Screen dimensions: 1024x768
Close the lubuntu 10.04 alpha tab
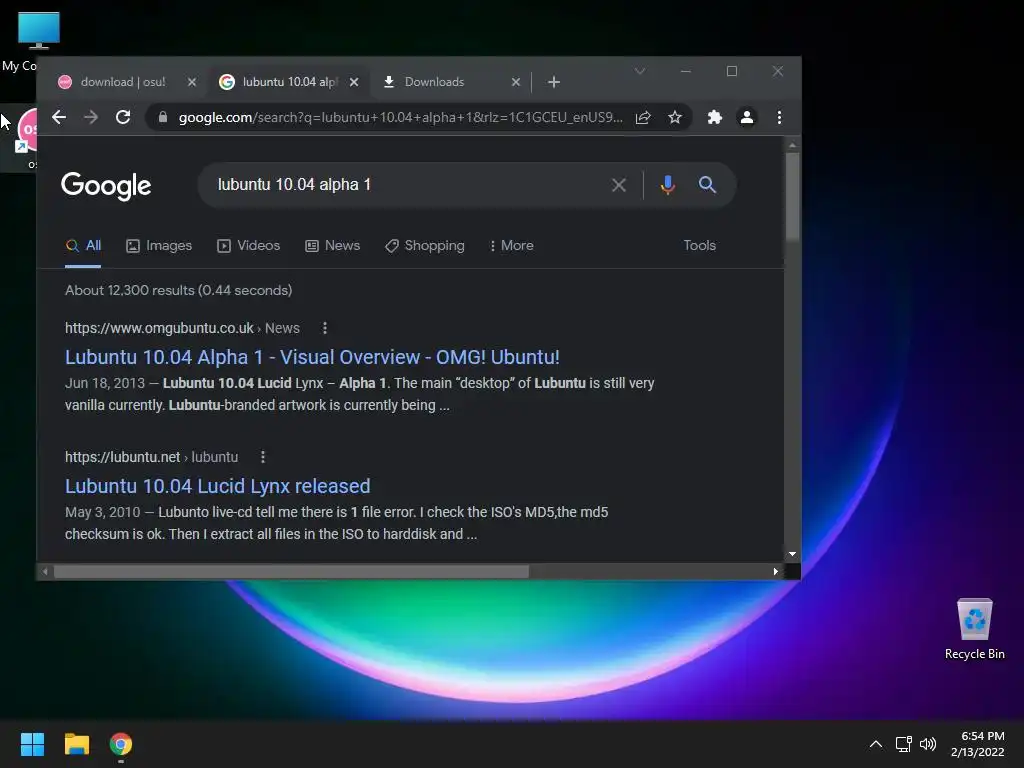[354, 82]
